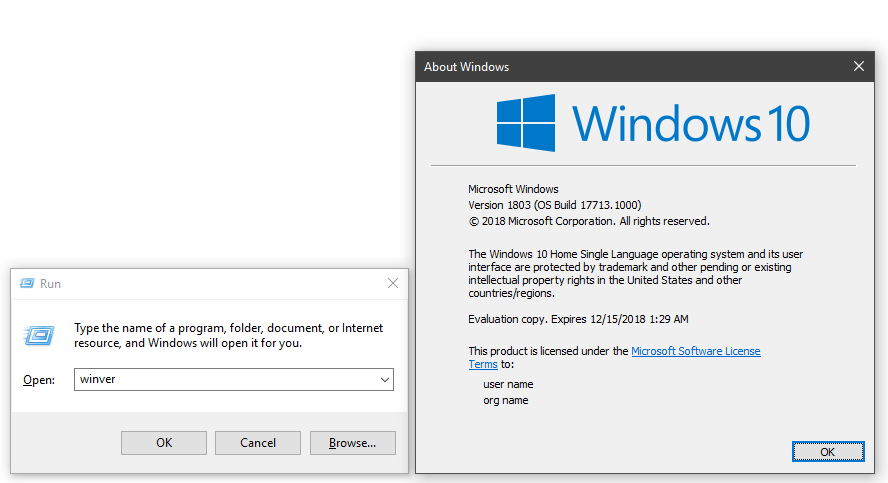Open the Browse... file picker

(x=352, y=443)
